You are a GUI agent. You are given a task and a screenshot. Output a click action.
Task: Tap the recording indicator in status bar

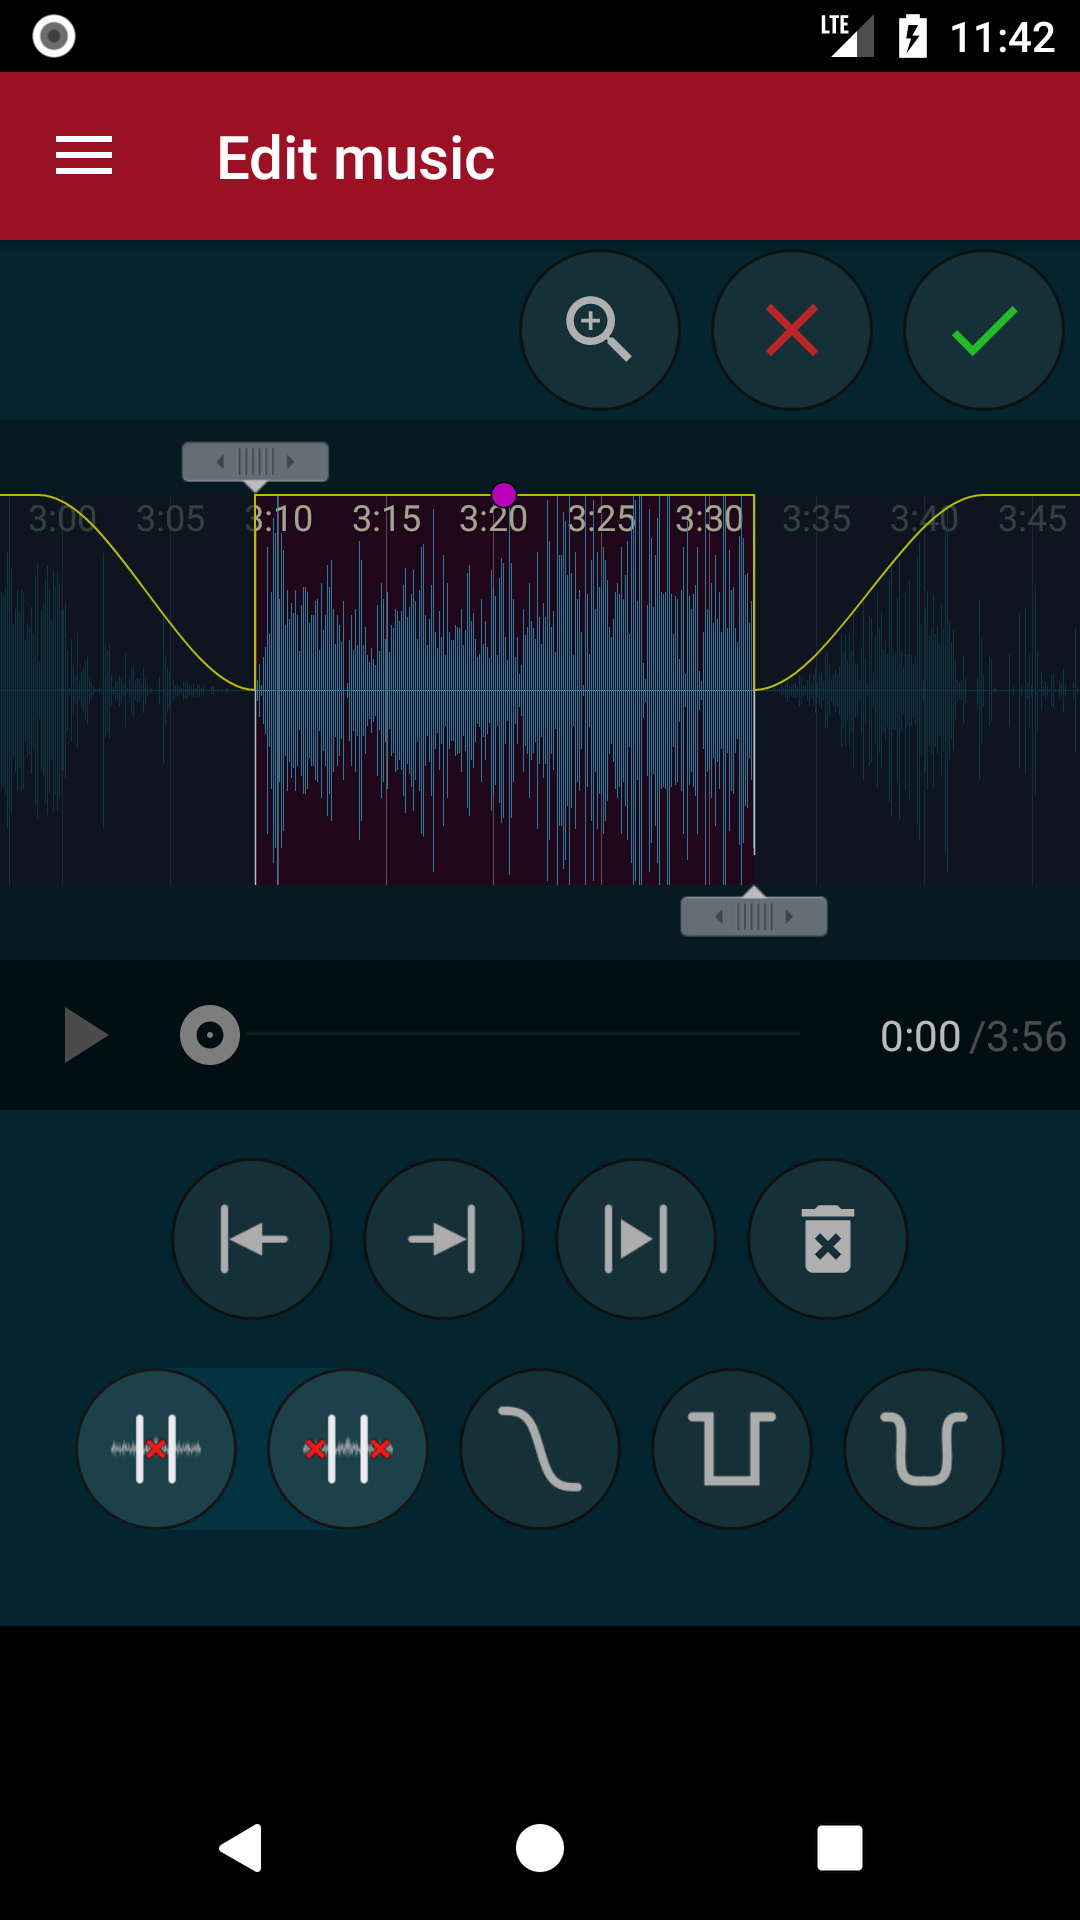coord(54,37)
